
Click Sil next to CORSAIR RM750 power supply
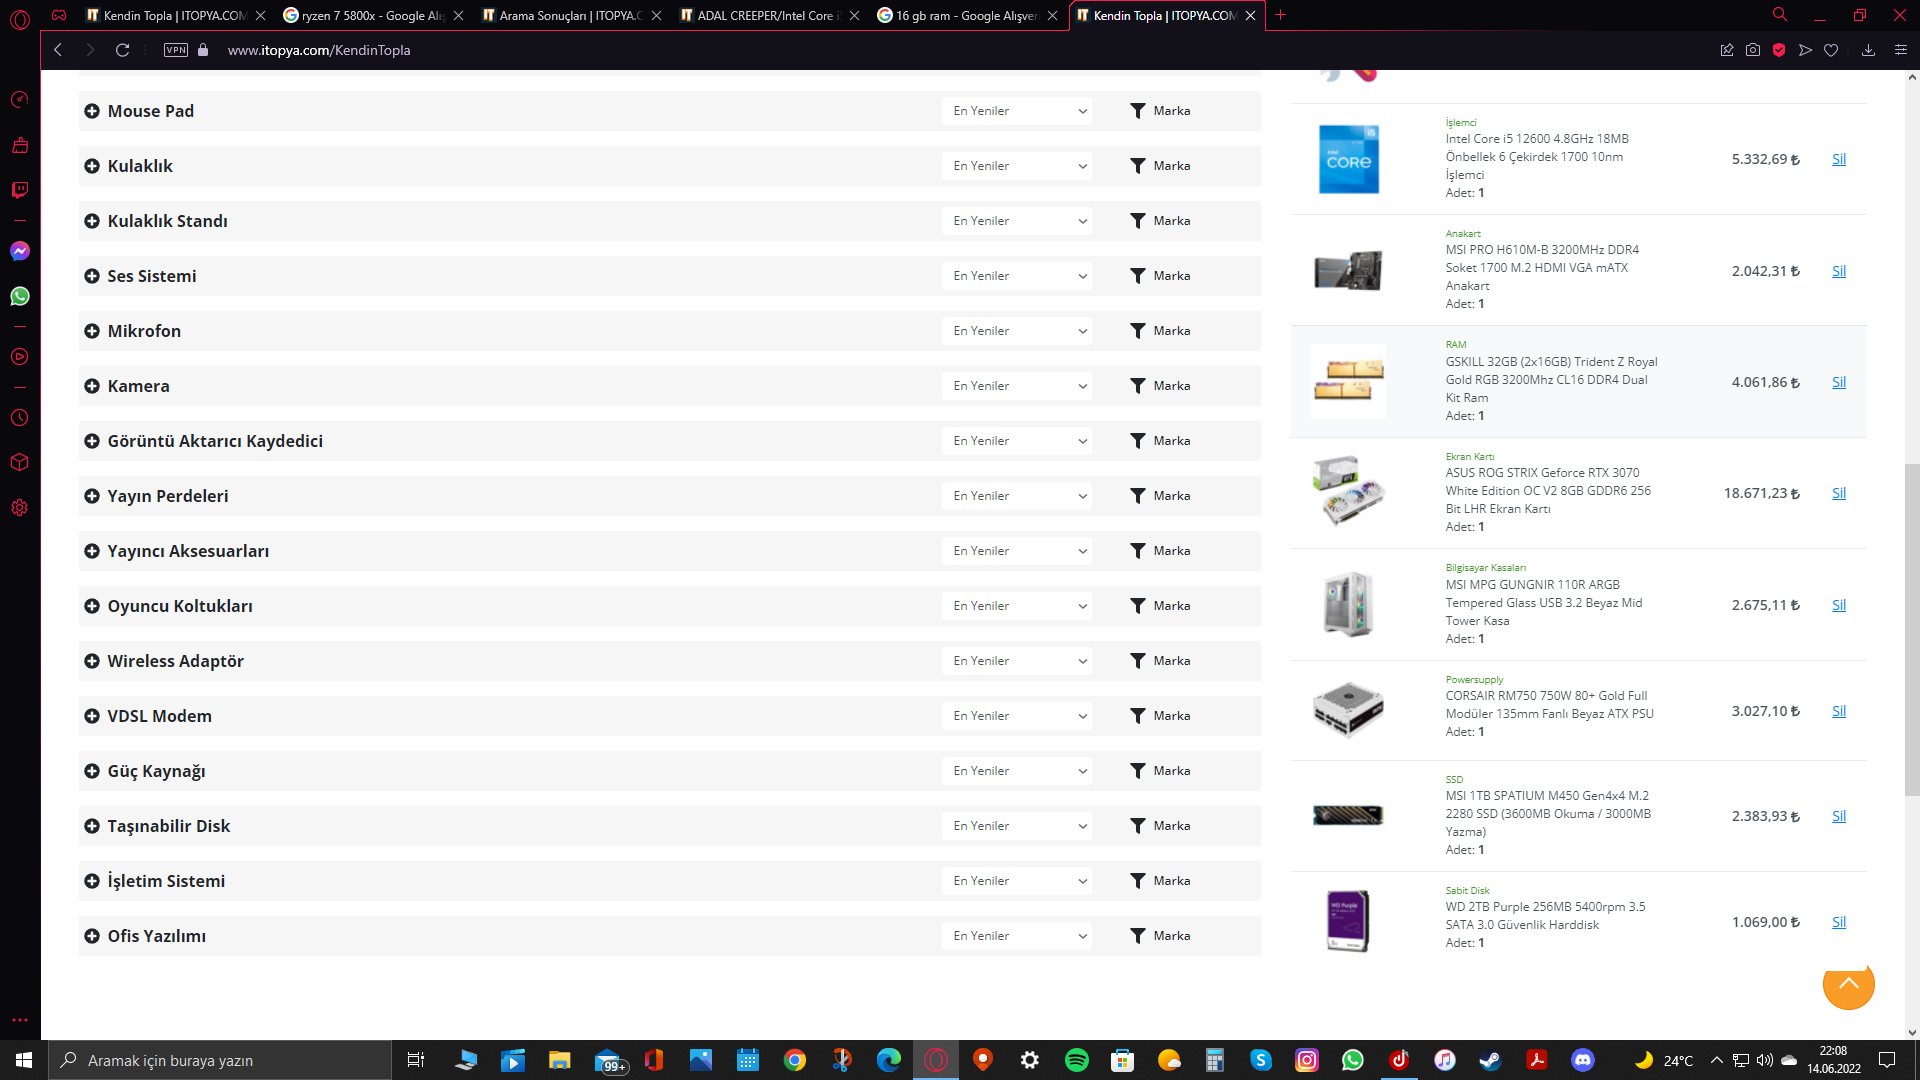coord(1838,711)
